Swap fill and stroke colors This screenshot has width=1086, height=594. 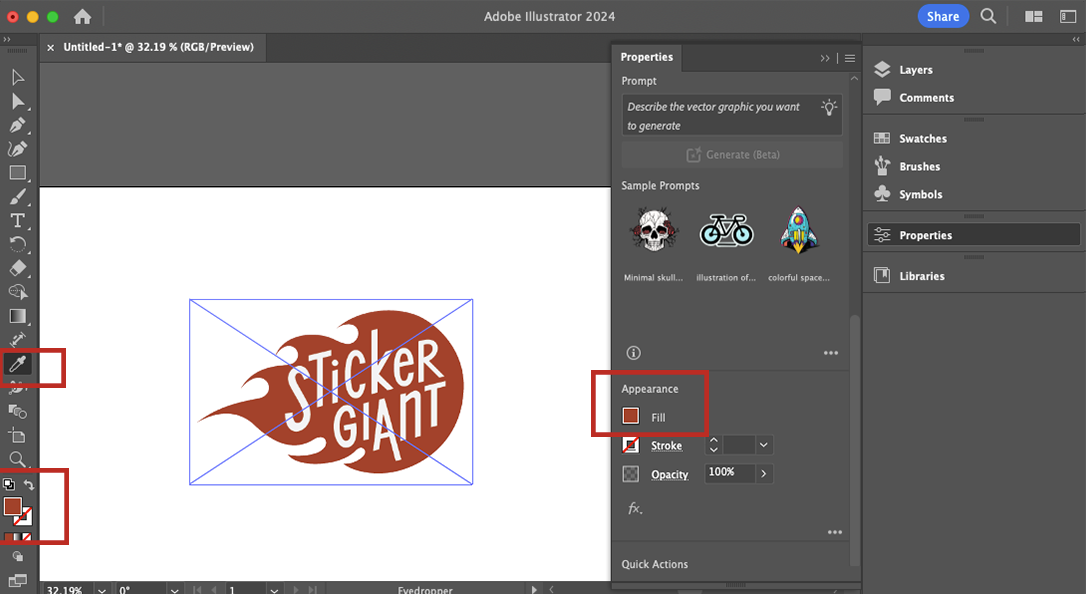click(x=28, y=485)
